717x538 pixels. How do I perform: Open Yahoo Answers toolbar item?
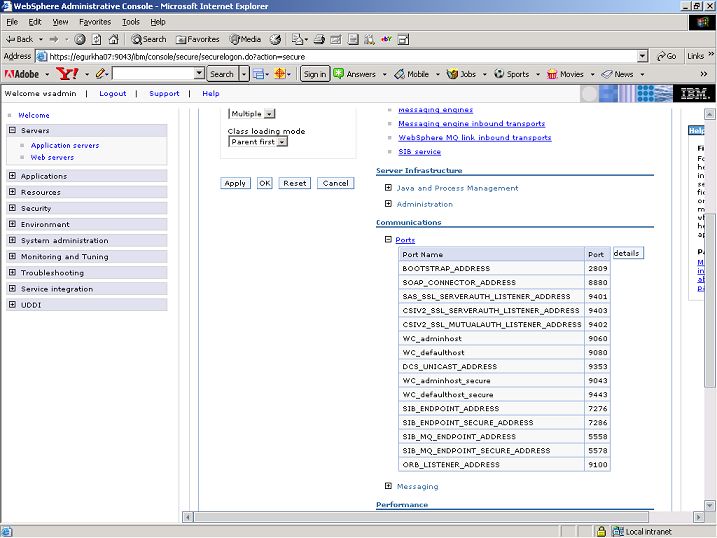point(355,74)
